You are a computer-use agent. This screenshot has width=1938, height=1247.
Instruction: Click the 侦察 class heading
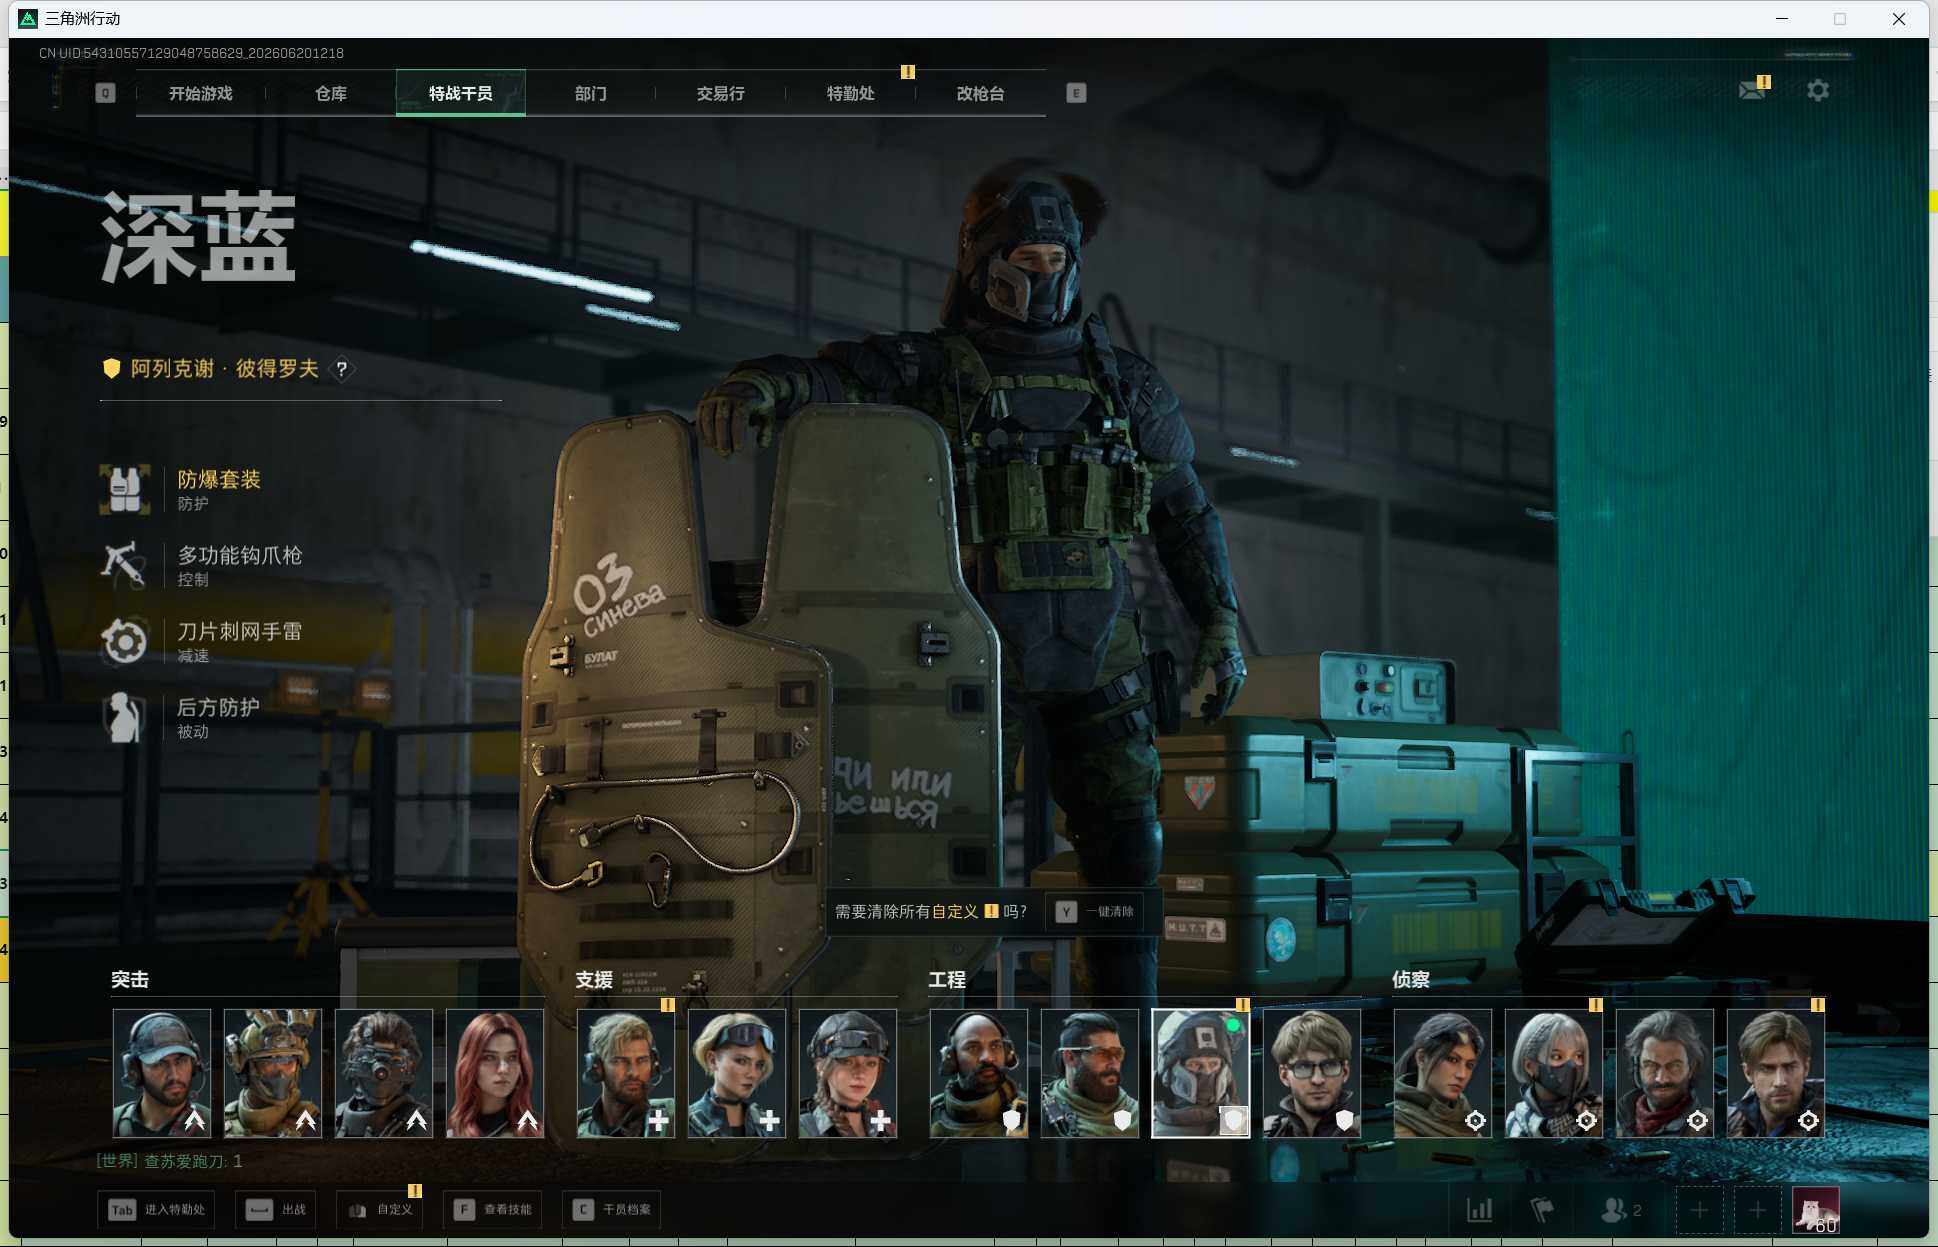click(1411, 980)
